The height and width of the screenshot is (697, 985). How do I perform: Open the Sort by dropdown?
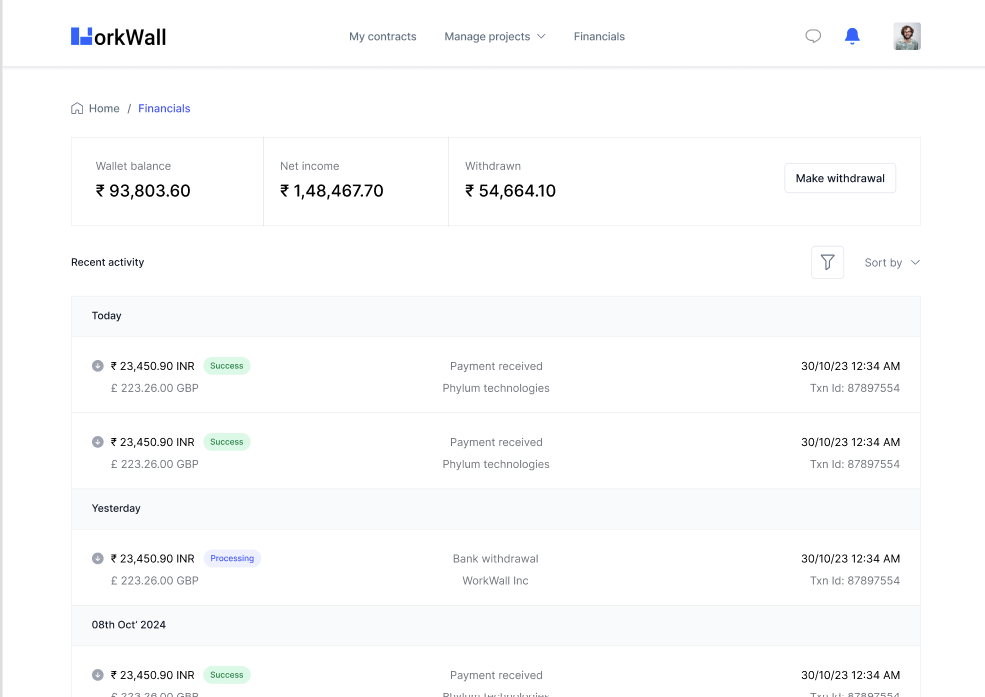pos(892,262)
